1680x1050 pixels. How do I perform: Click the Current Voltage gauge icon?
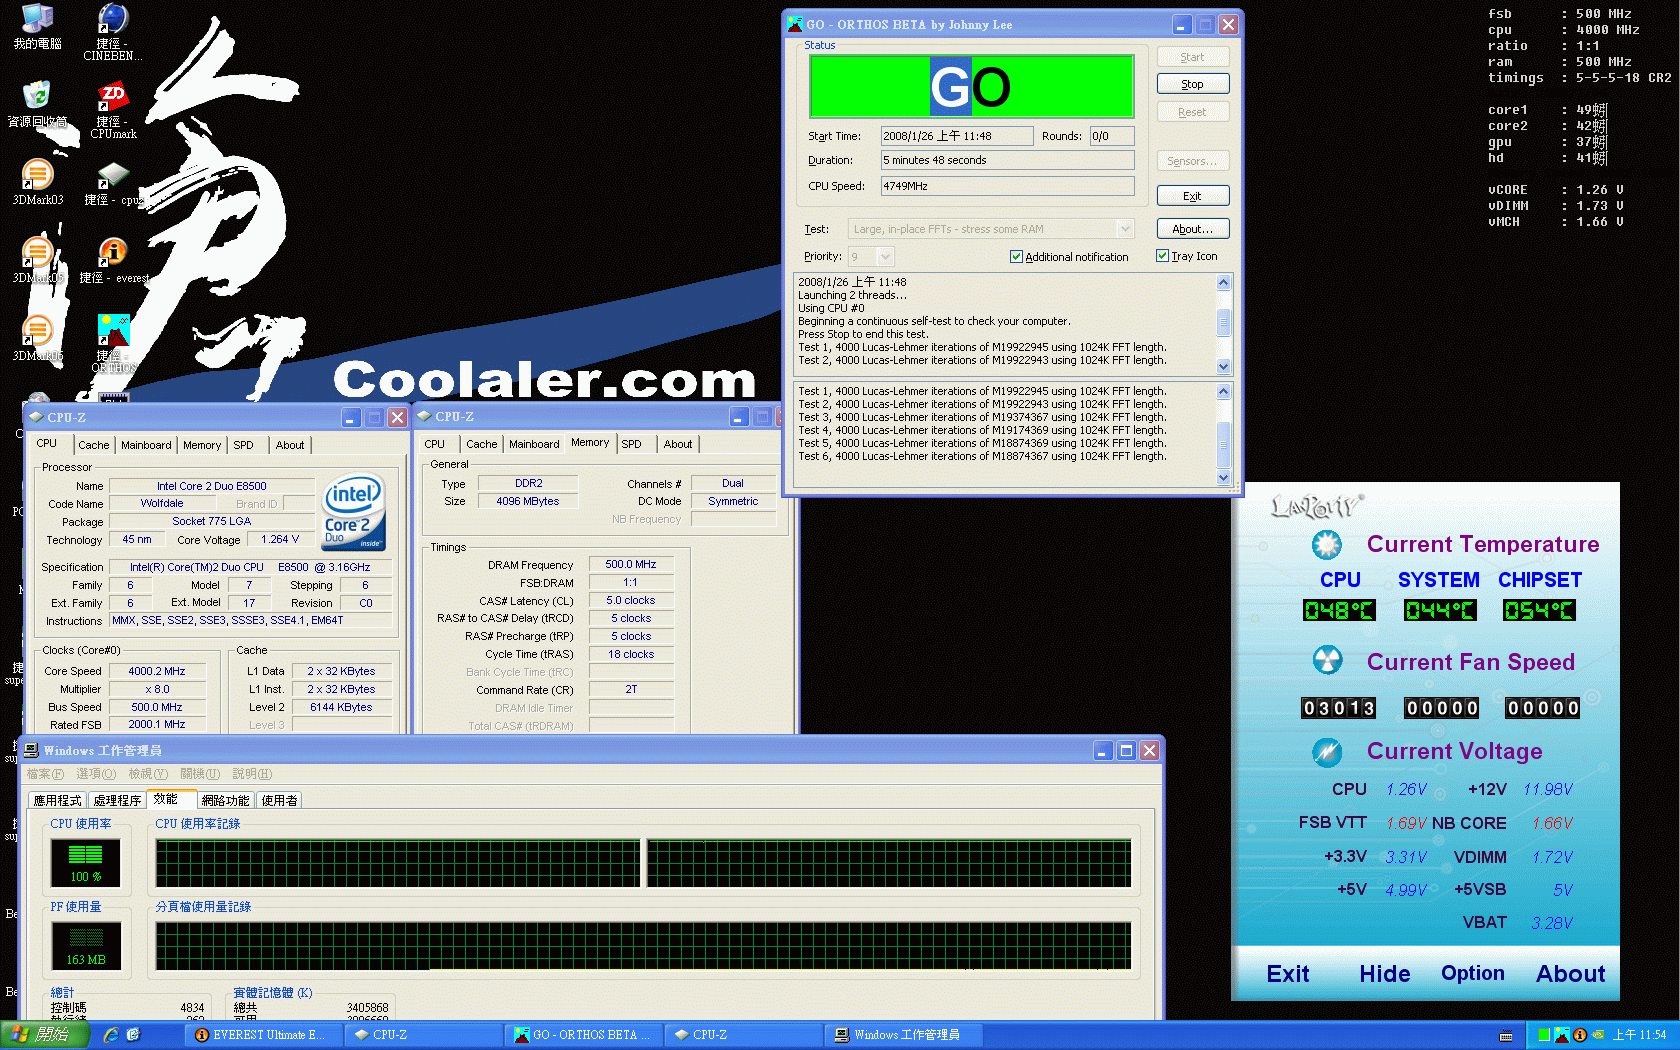point(1327,751)
